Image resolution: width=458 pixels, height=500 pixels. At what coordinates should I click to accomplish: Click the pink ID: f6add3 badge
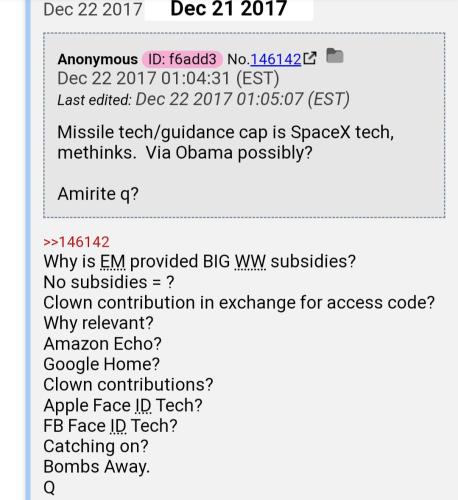[x=182, y=59]
